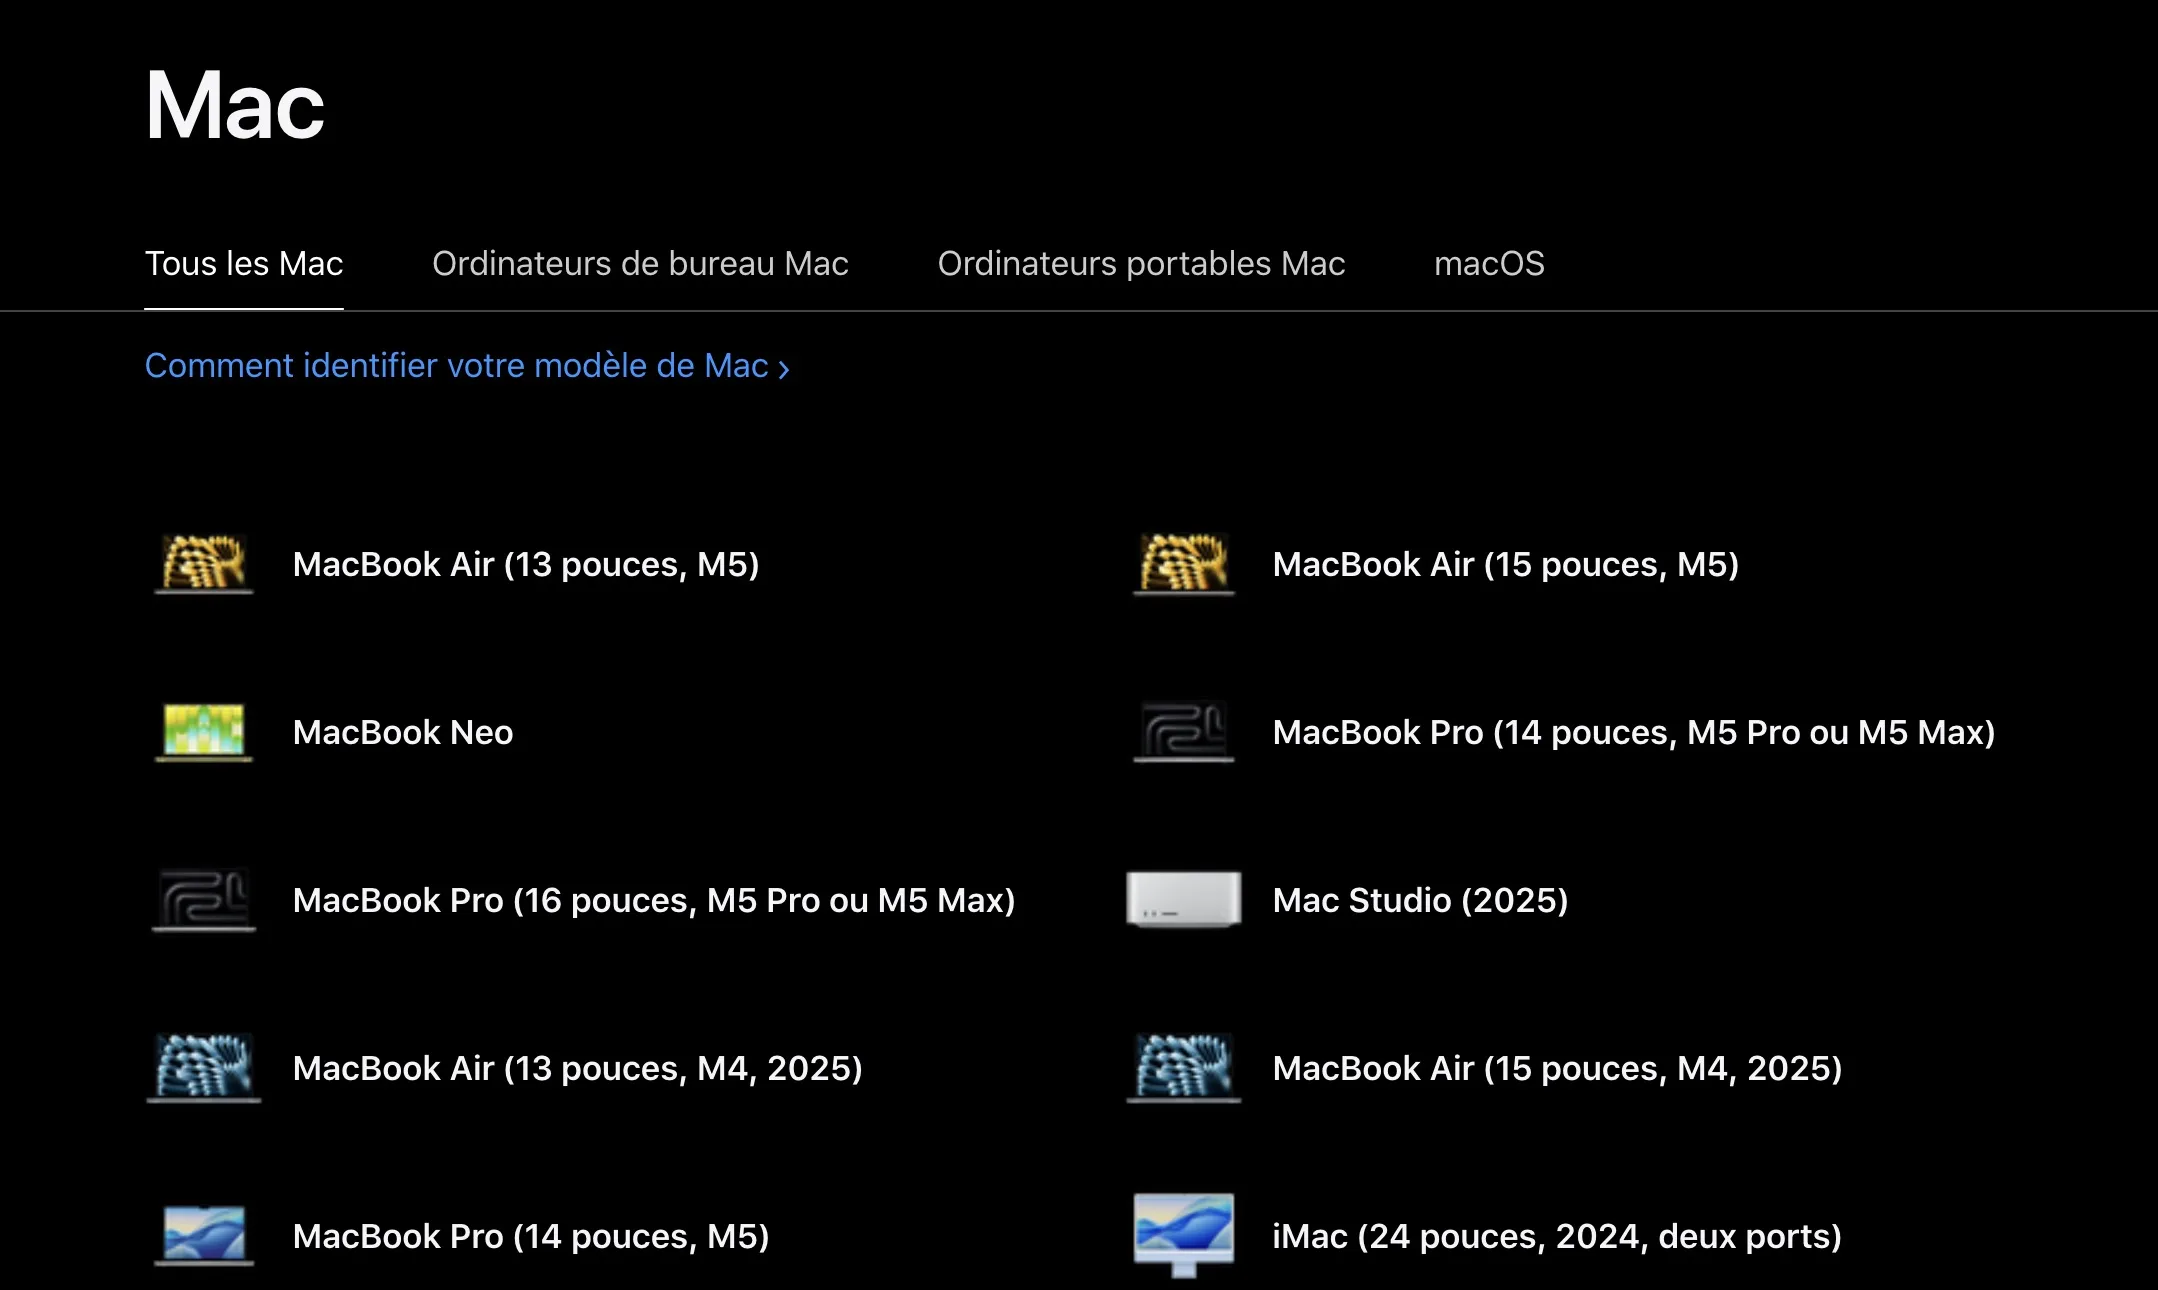Select the MacBook Air (13 pouces, M4, 2025) icon

202,1068
